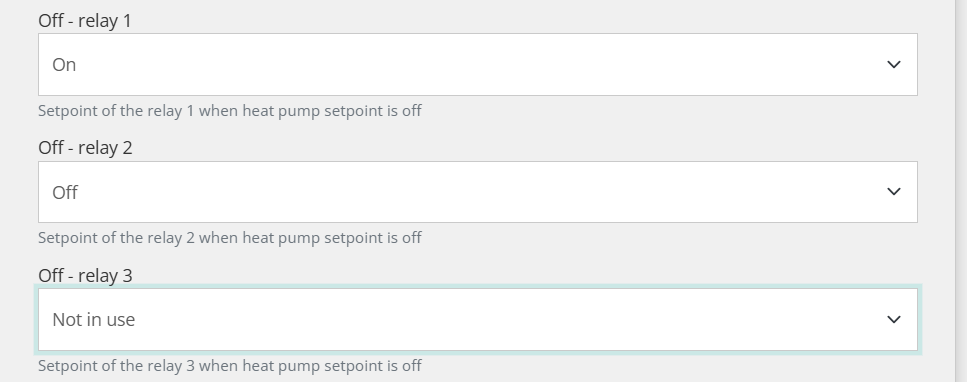The width and height of the screenshot is (967, 382).
Task: Click the relay 3 setpoint help text
Action: (x=230, y=365)
